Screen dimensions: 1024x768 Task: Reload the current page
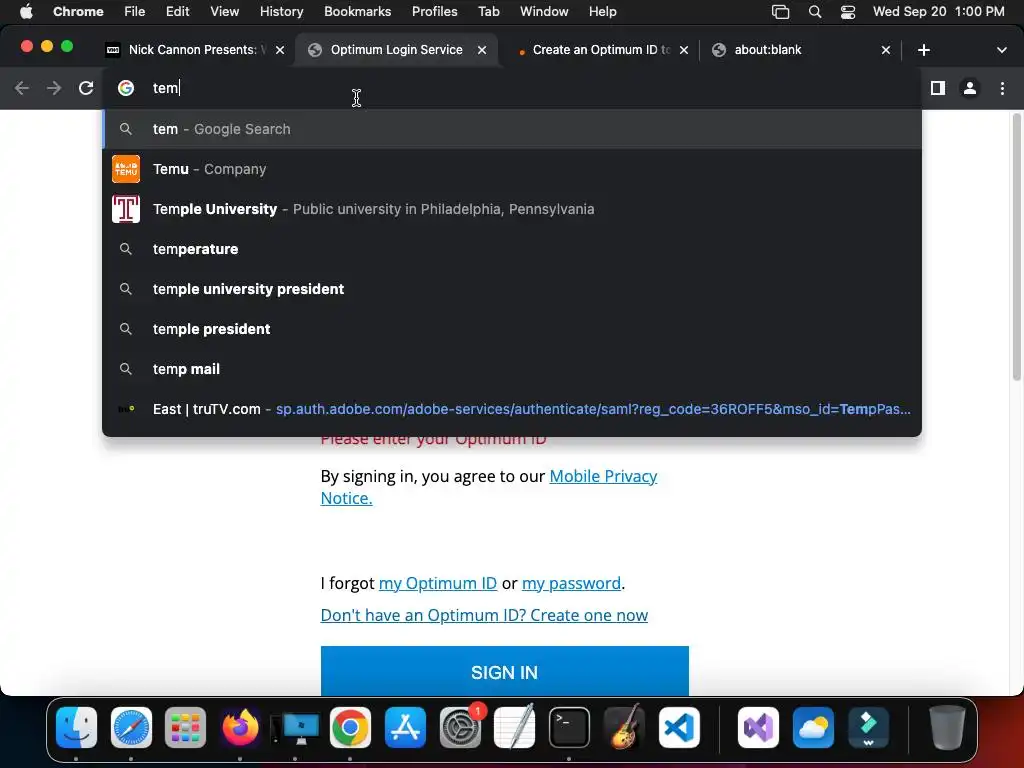[x=86, y=88]
